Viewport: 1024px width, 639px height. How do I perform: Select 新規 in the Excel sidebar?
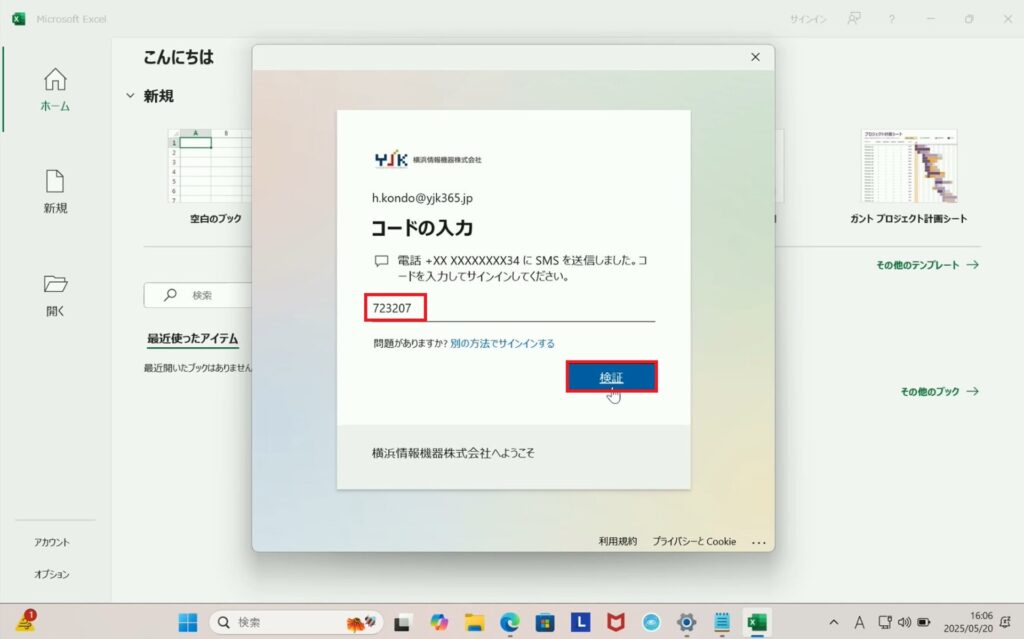coord(55,191)
